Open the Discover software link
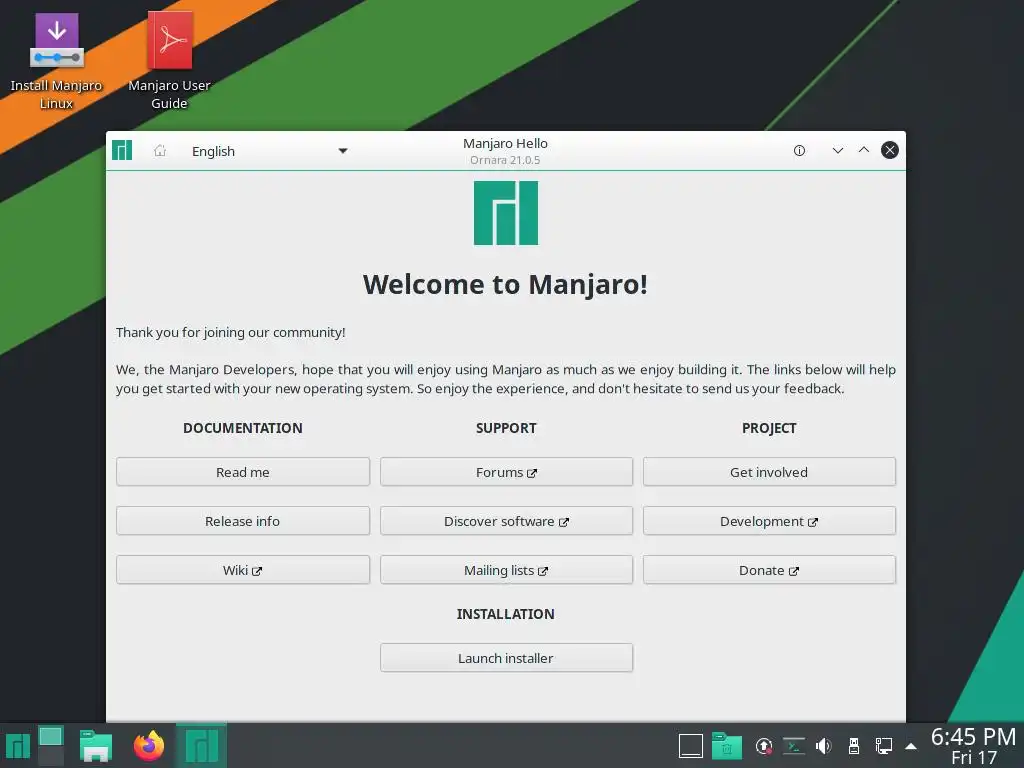Viewport: 1024px width, 768px height. coord(506,521)
